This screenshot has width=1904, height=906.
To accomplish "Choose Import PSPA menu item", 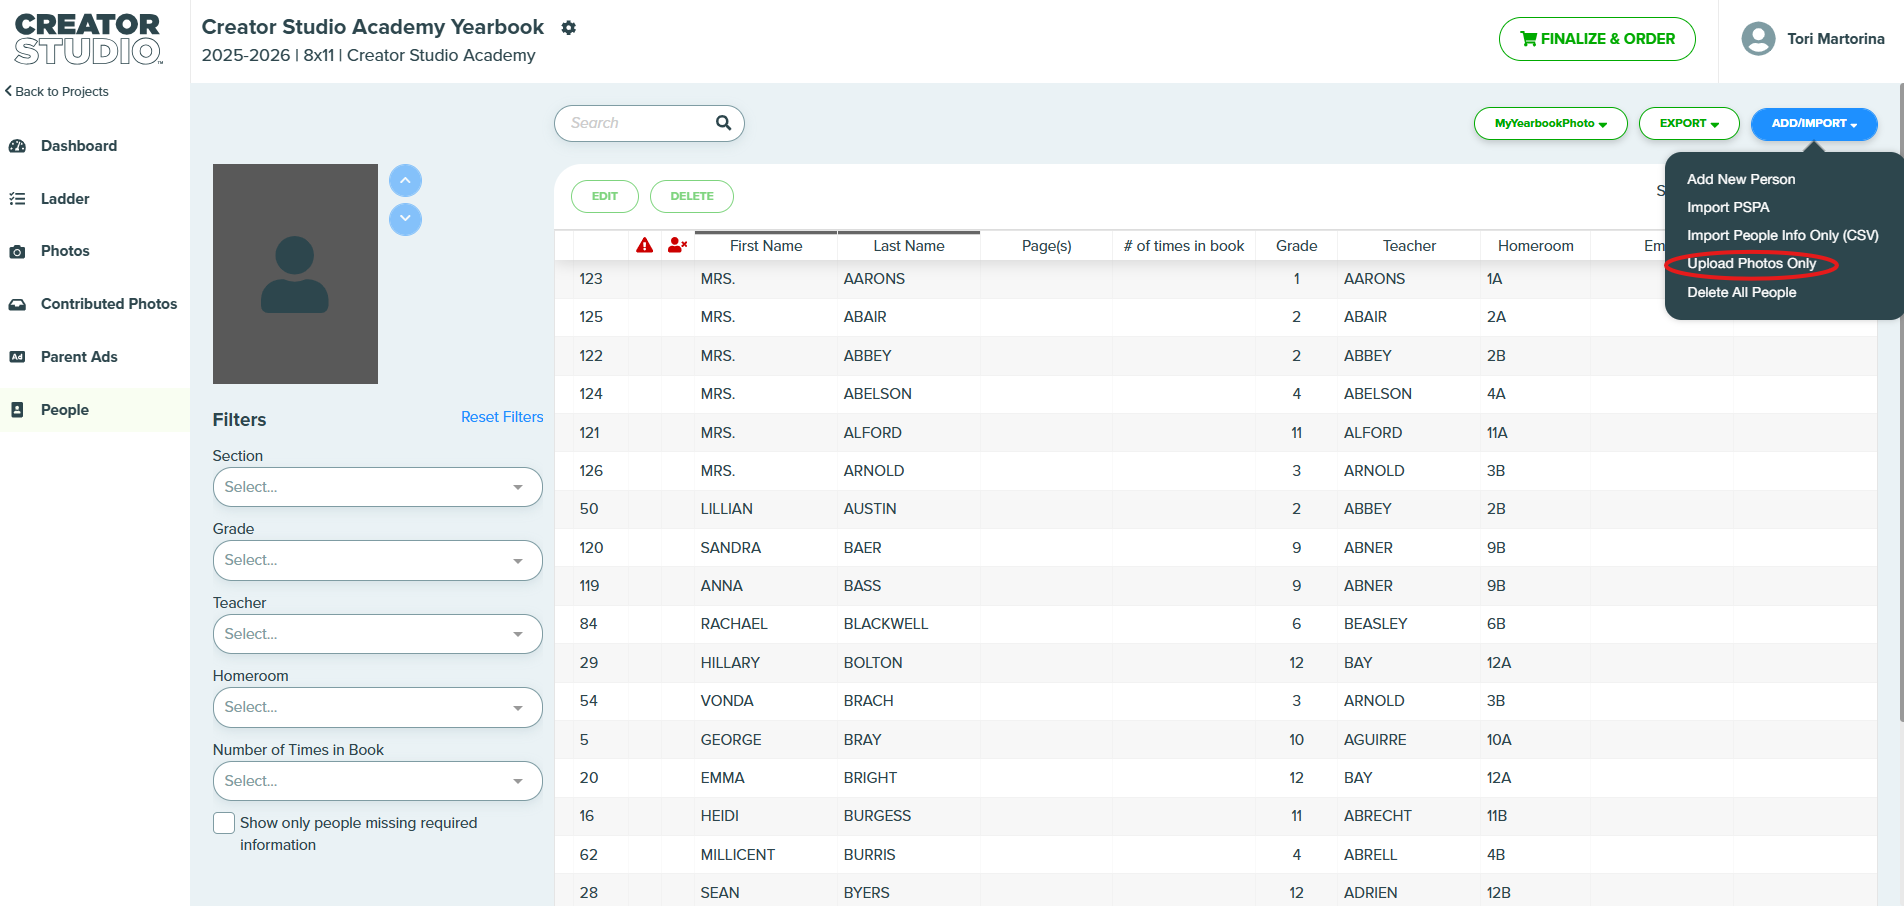I will point(1728,207).
